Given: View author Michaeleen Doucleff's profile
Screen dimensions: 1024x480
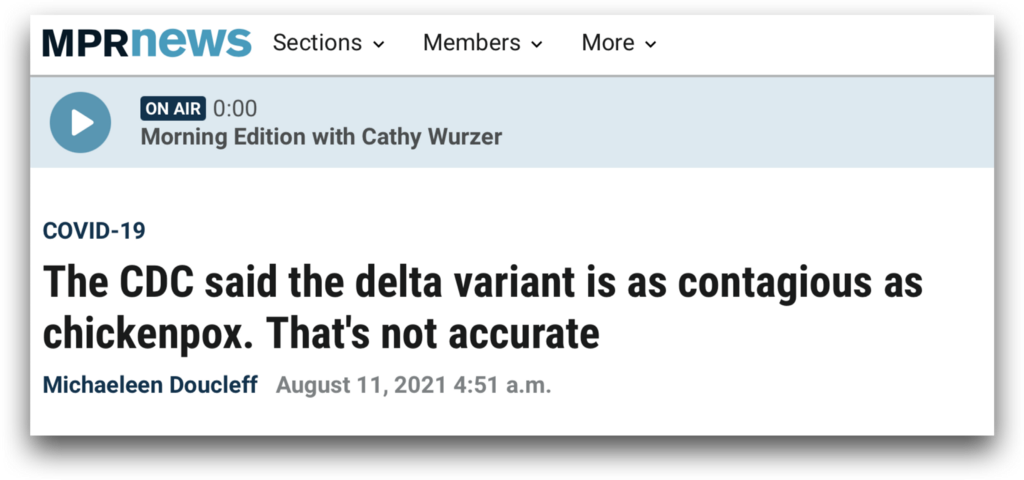Looking at the screenshot, I should 151,385.
